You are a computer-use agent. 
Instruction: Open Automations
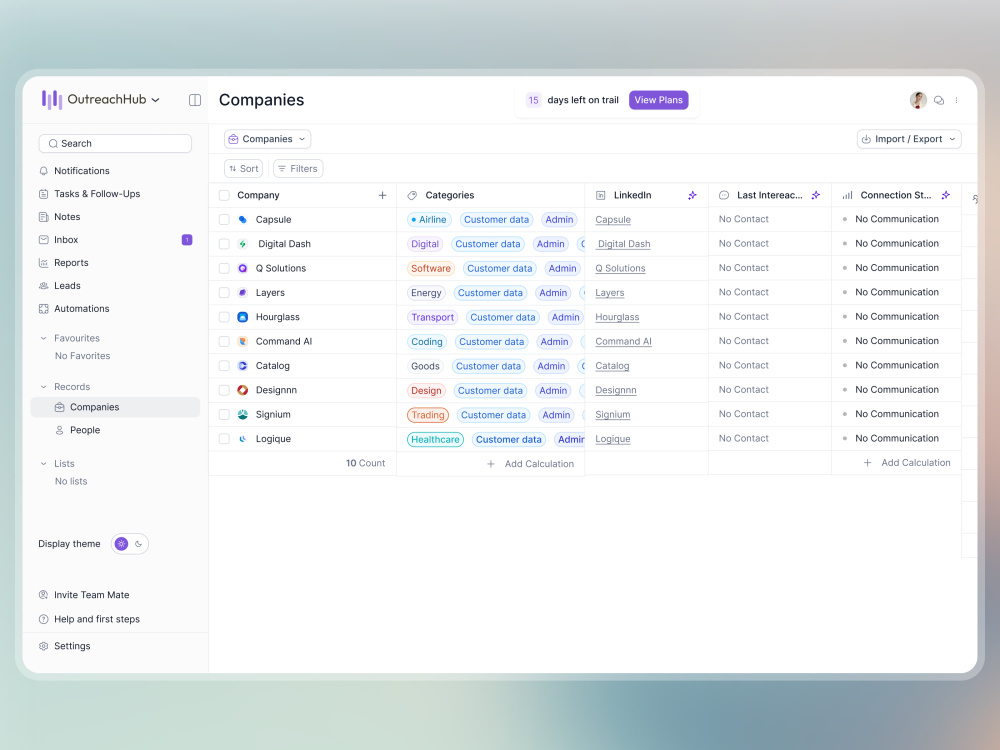click(74, 309)
